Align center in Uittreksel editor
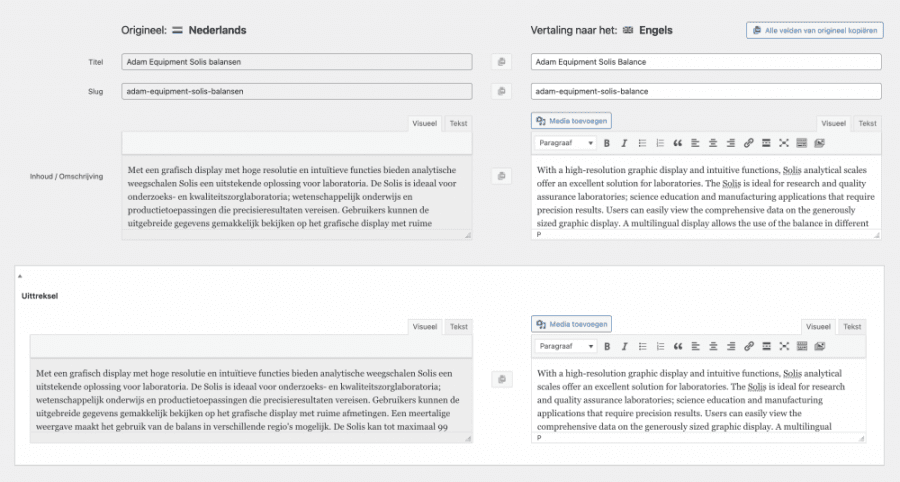Screen dimensions: 900x482 [x=713, y=346]
